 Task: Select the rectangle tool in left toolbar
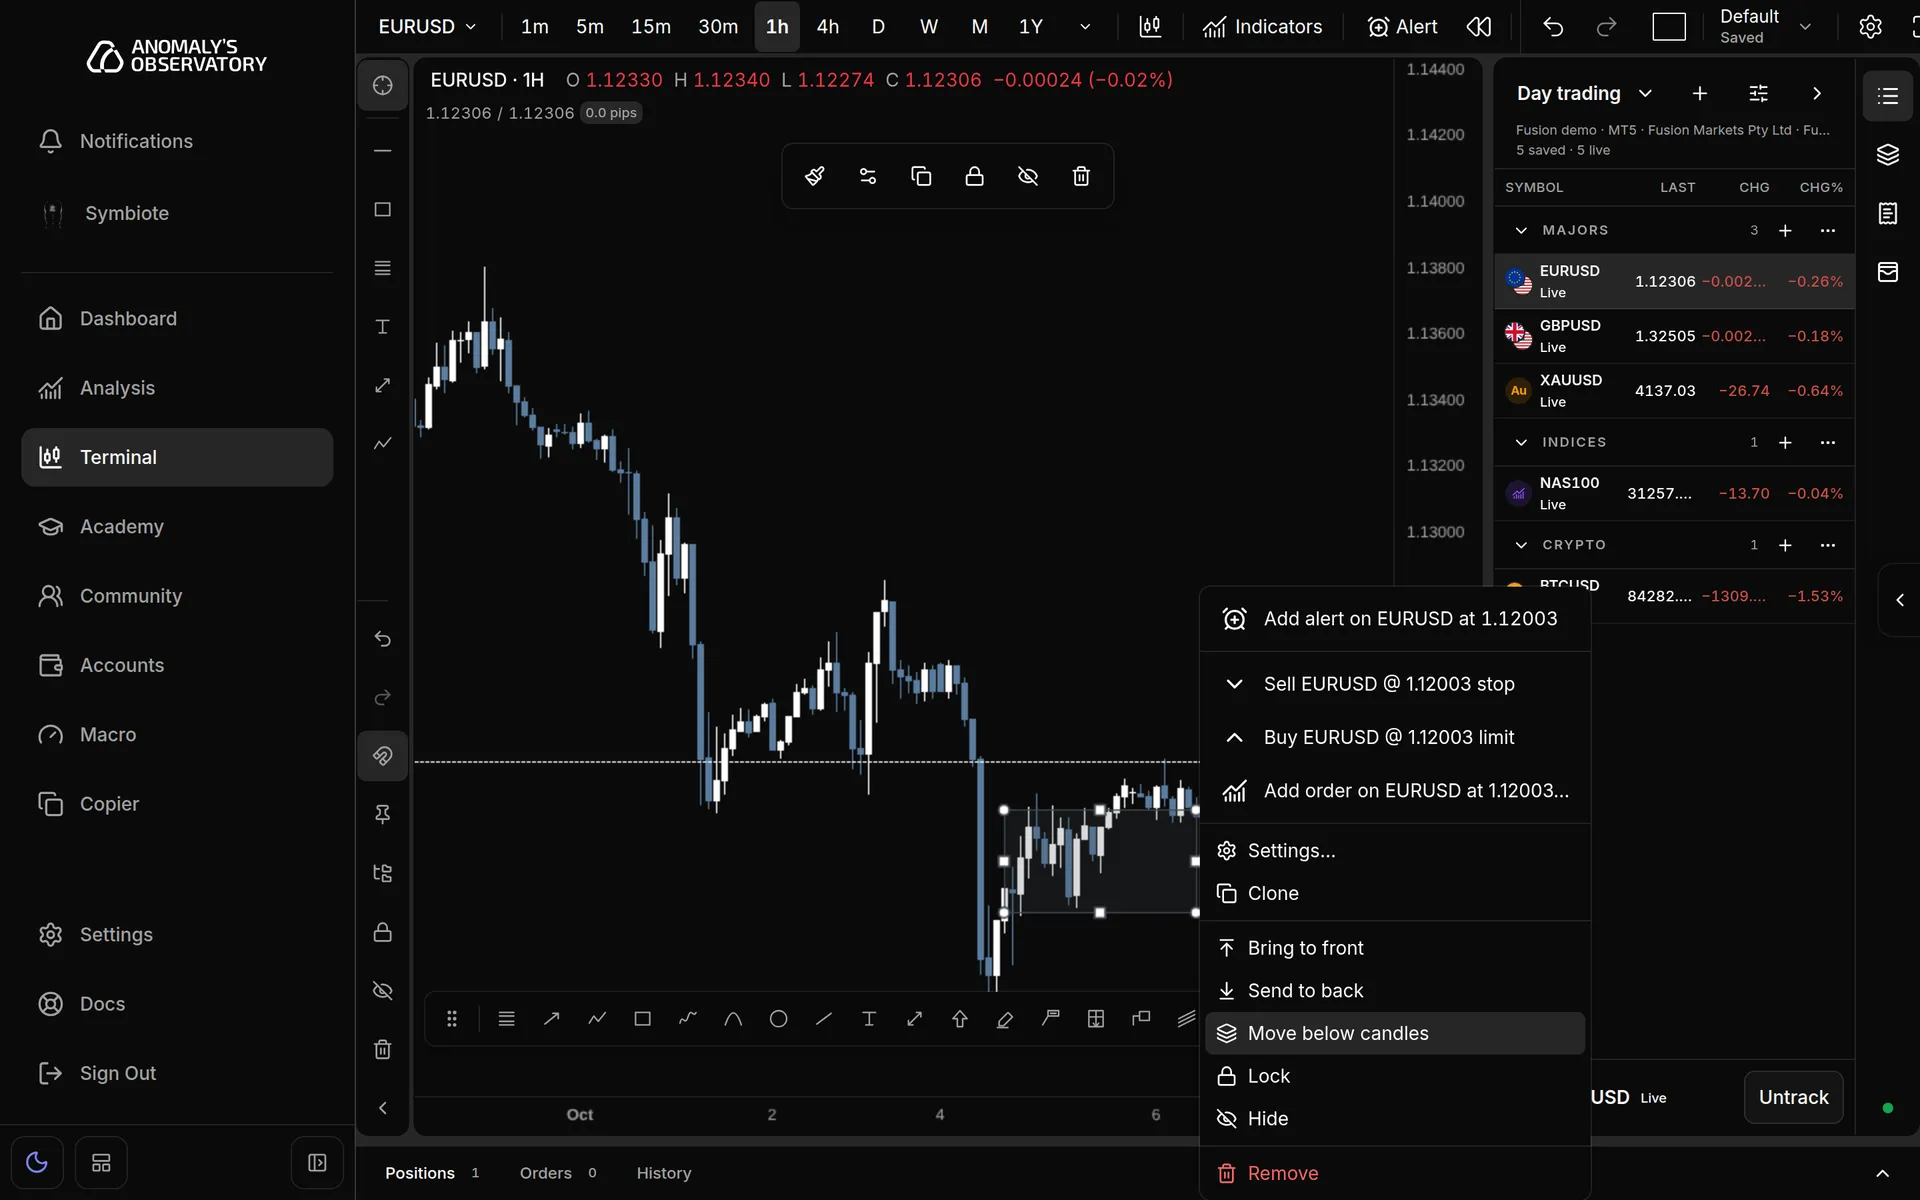click(x=382, y=209)
